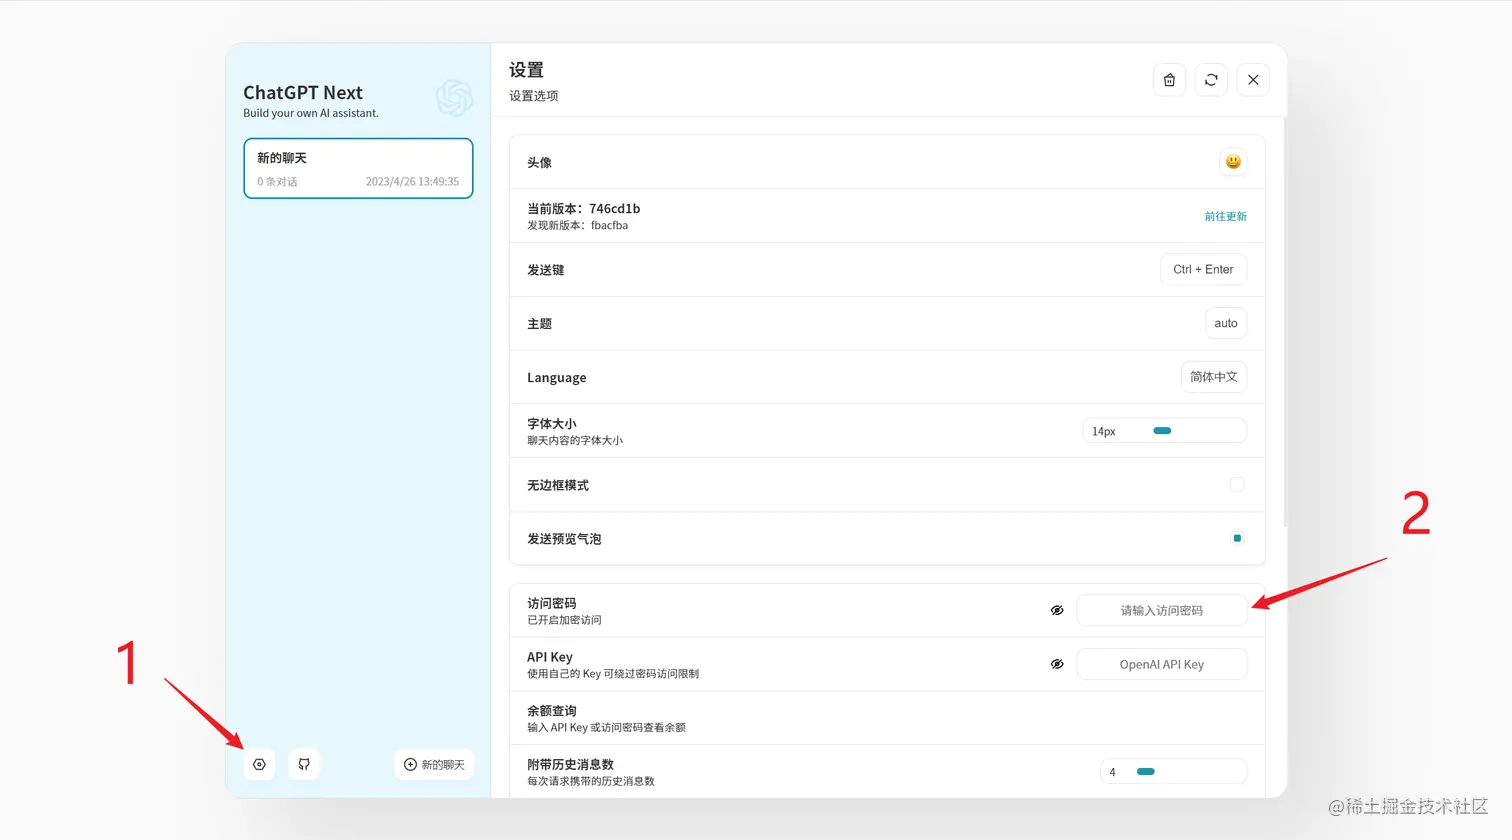1512x840 pixels.
Task: Close the settings panel
Action: pyautogui.click(x=1253, y=80)
